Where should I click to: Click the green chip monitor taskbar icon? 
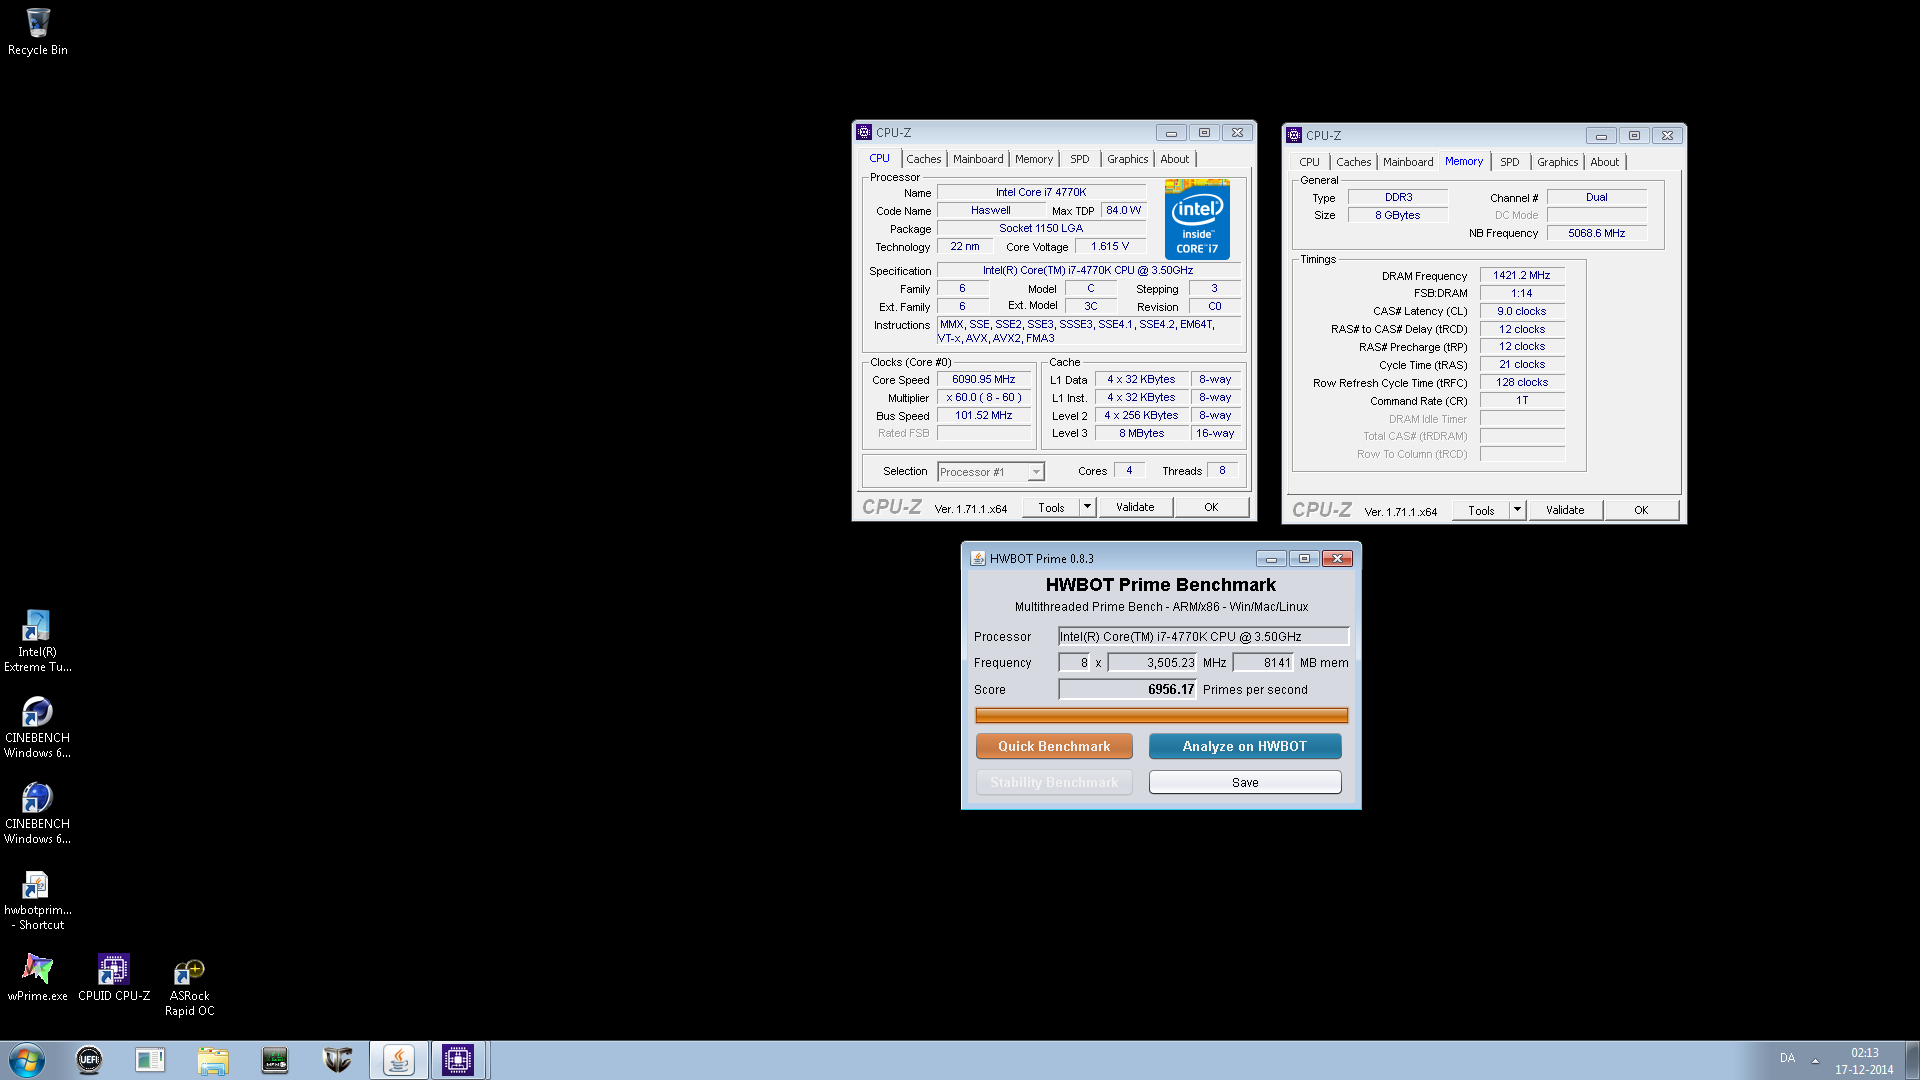[x=275, y=1060]
